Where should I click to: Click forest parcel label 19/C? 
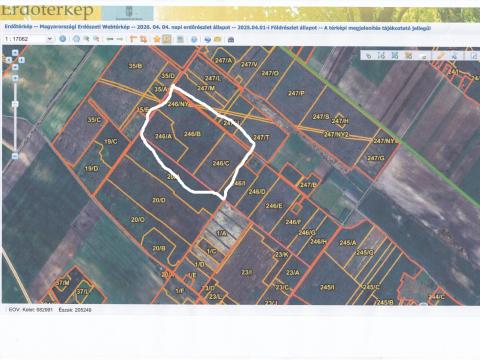tap(111, 142)
